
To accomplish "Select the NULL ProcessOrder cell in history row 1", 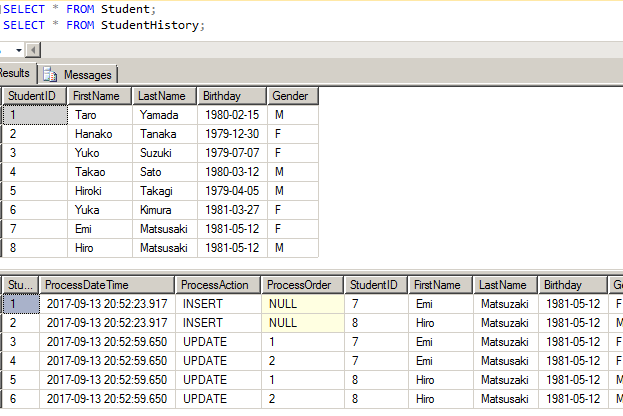I will click(x=303, y=304).
